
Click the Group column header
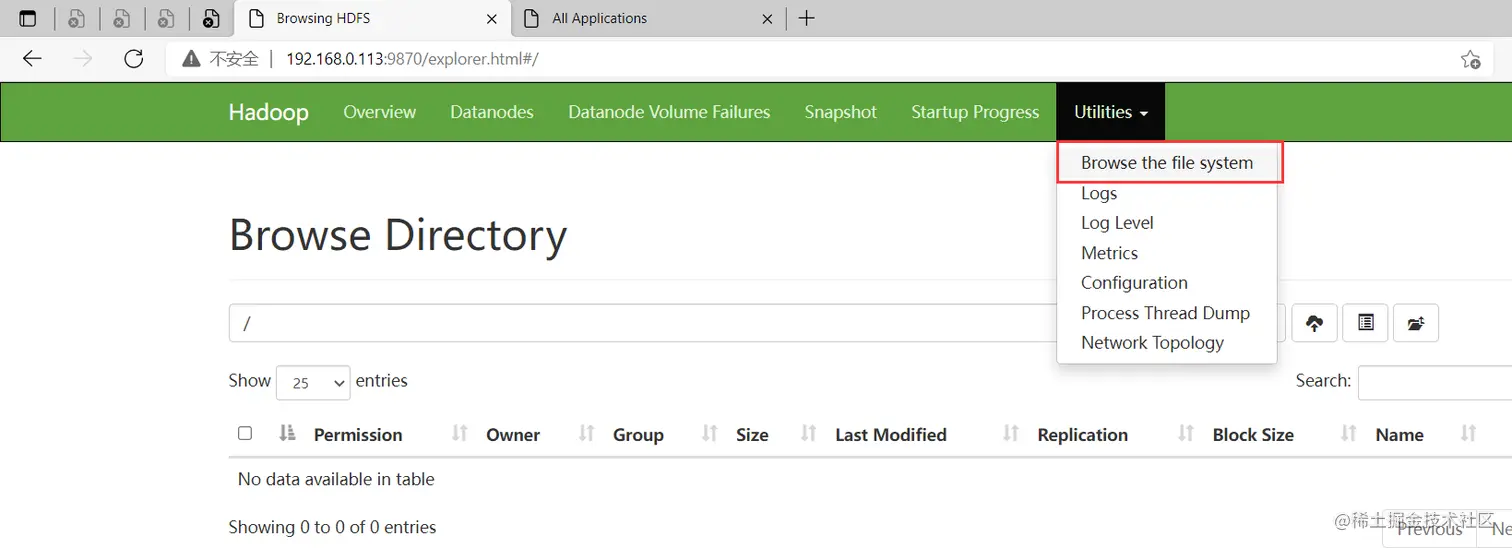[638, 434]
